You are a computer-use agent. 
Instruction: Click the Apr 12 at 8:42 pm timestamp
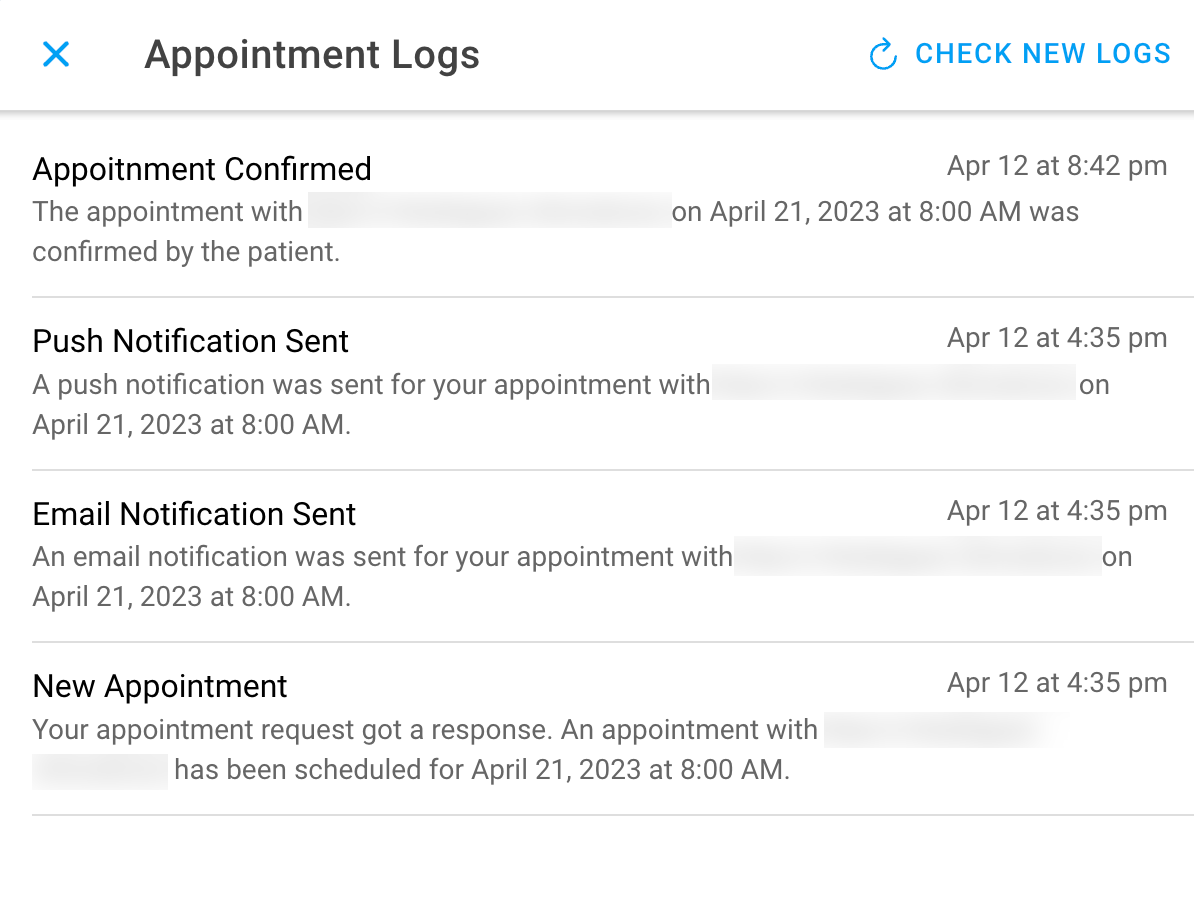point(1057,165)
